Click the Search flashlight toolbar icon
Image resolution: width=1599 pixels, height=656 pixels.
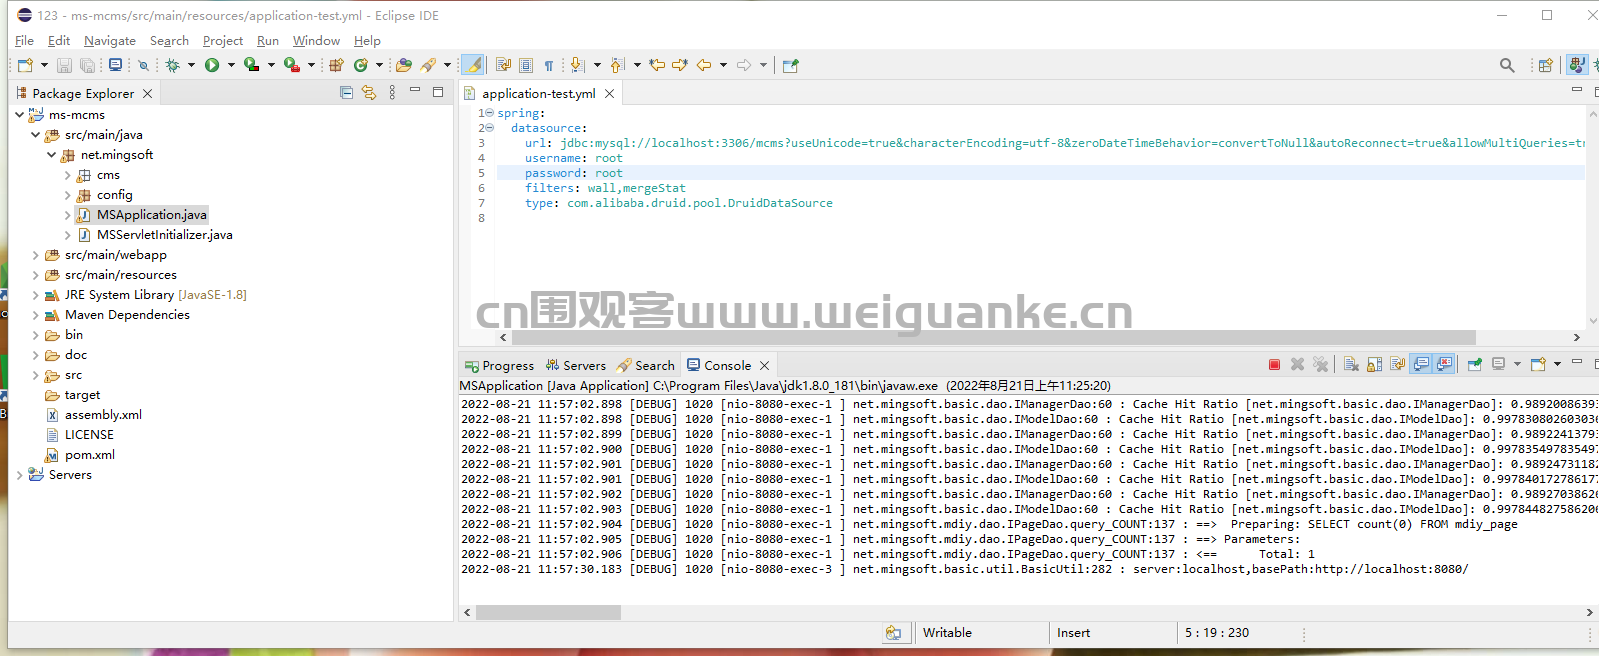tap(428, 65)
